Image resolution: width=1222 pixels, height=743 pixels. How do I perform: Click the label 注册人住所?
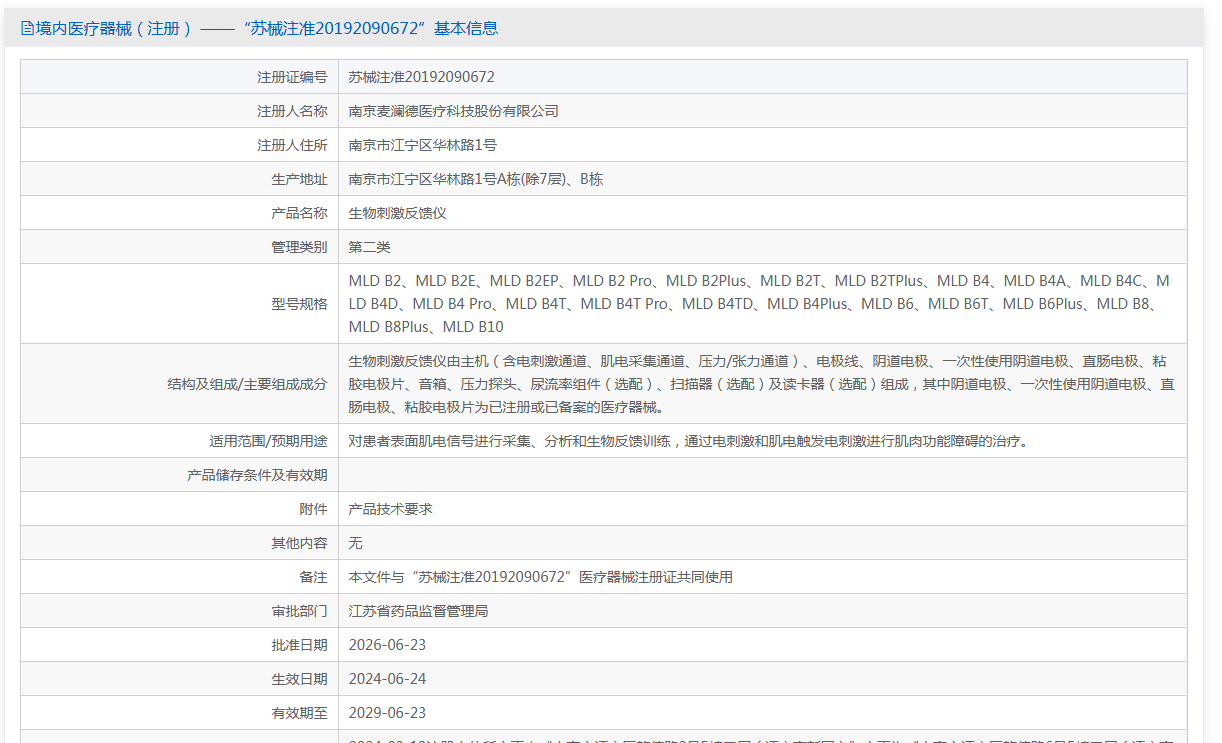click(292, 145)
